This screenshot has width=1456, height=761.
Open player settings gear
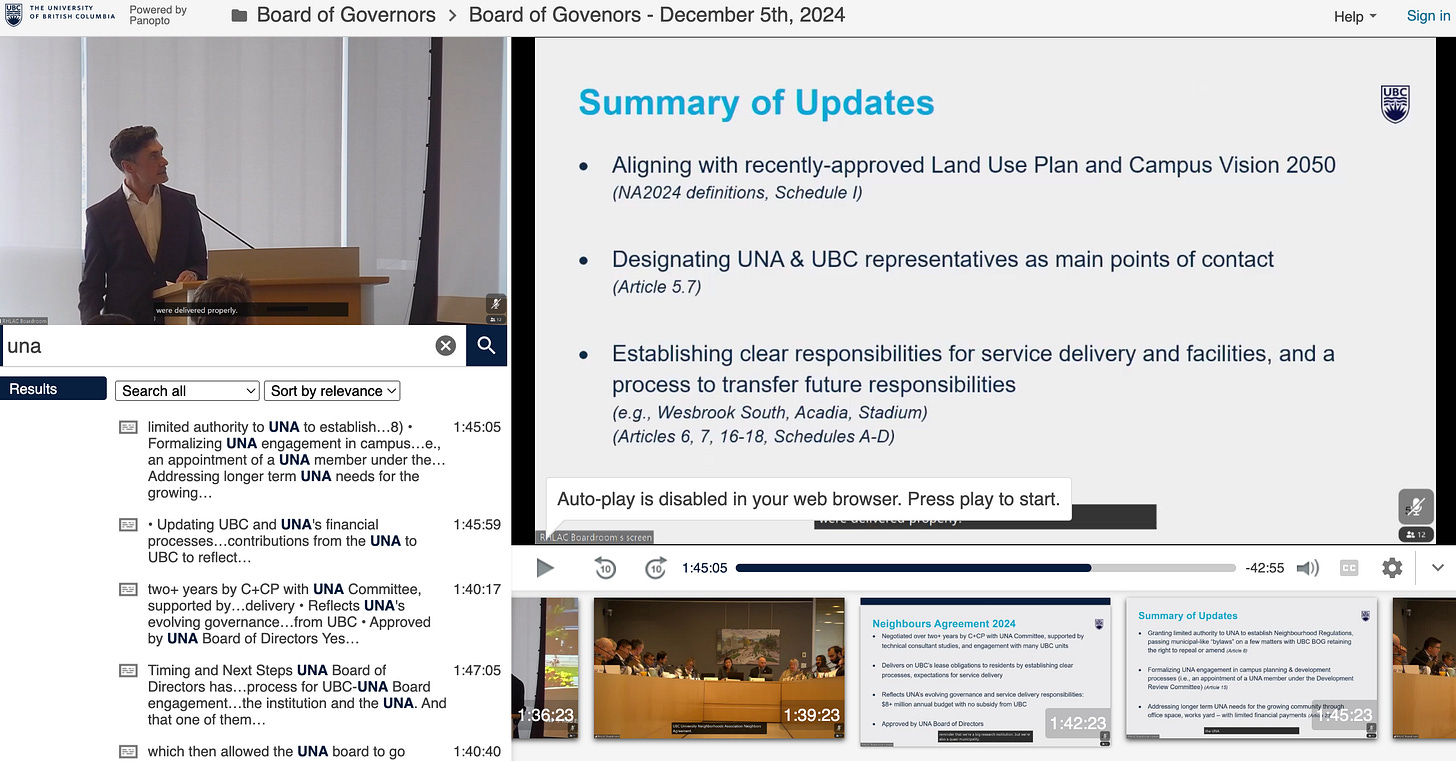pos(1392,568)
